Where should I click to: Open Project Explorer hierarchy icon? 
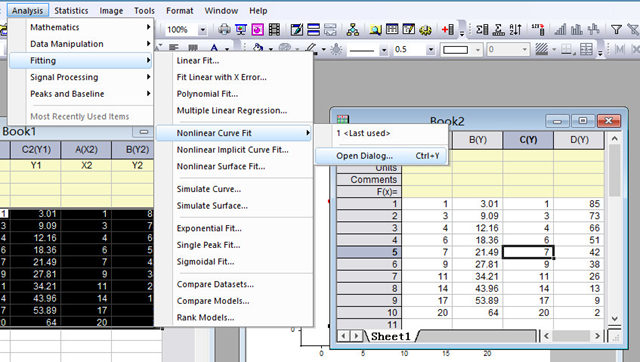pos(352,29)
